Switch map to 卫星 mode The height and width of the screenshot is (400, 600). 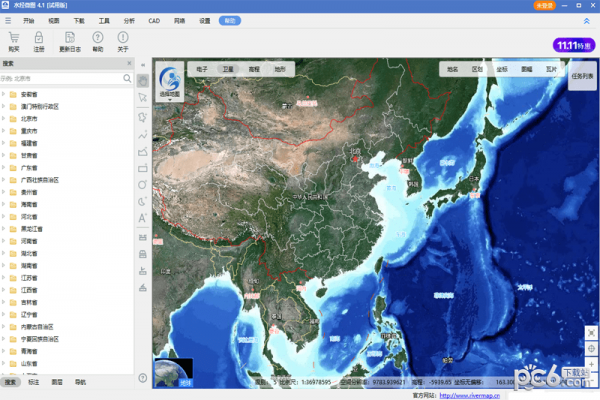coord(228,69)
